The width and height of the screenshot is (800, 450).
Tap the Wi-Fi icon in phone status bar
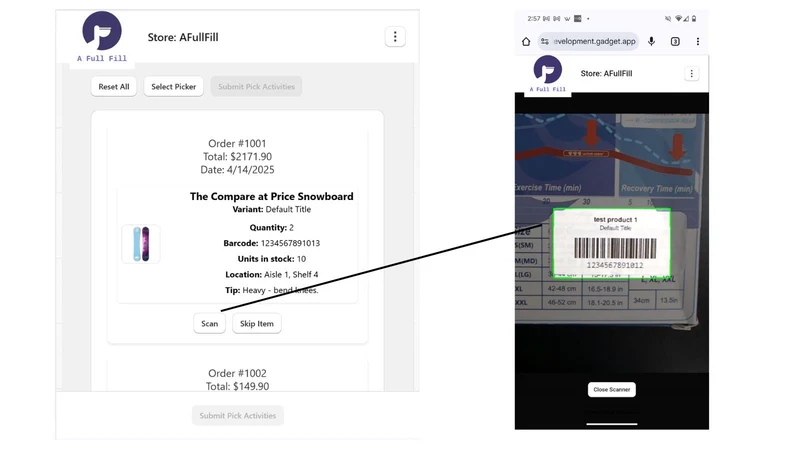tap(679, 18)
